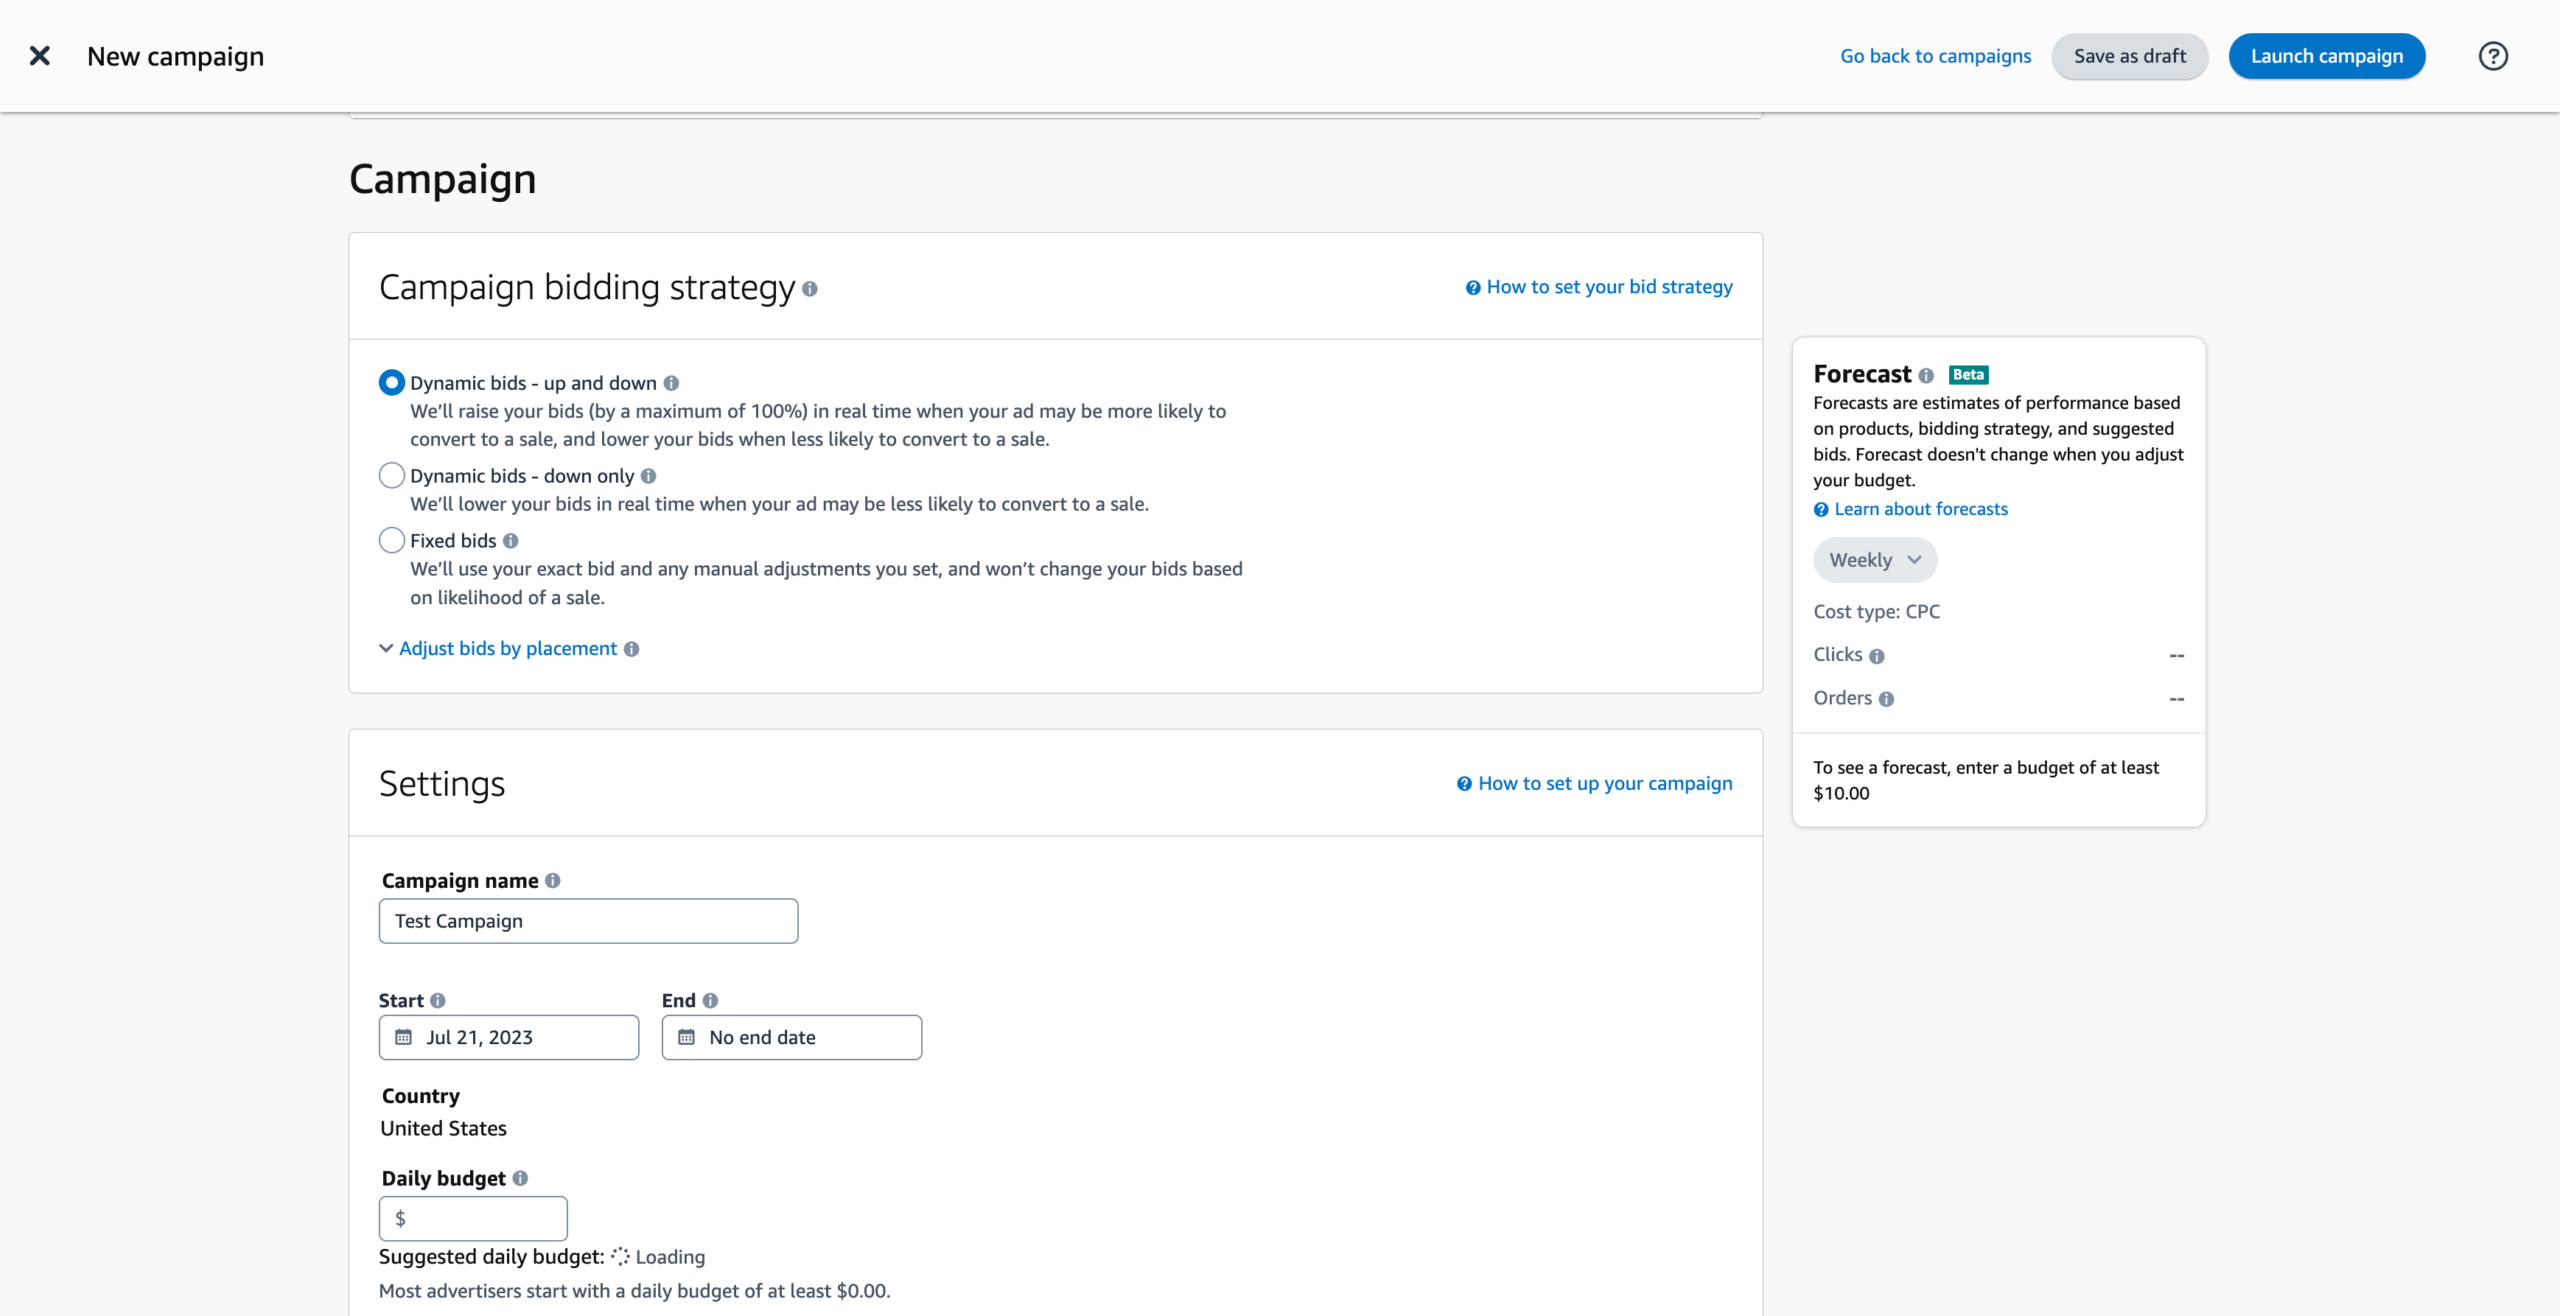The width and height of the screenshot is (2560, 1316).
Task: Click Save as draft button
Action: pyautogui.click(x=2131, y=55)
